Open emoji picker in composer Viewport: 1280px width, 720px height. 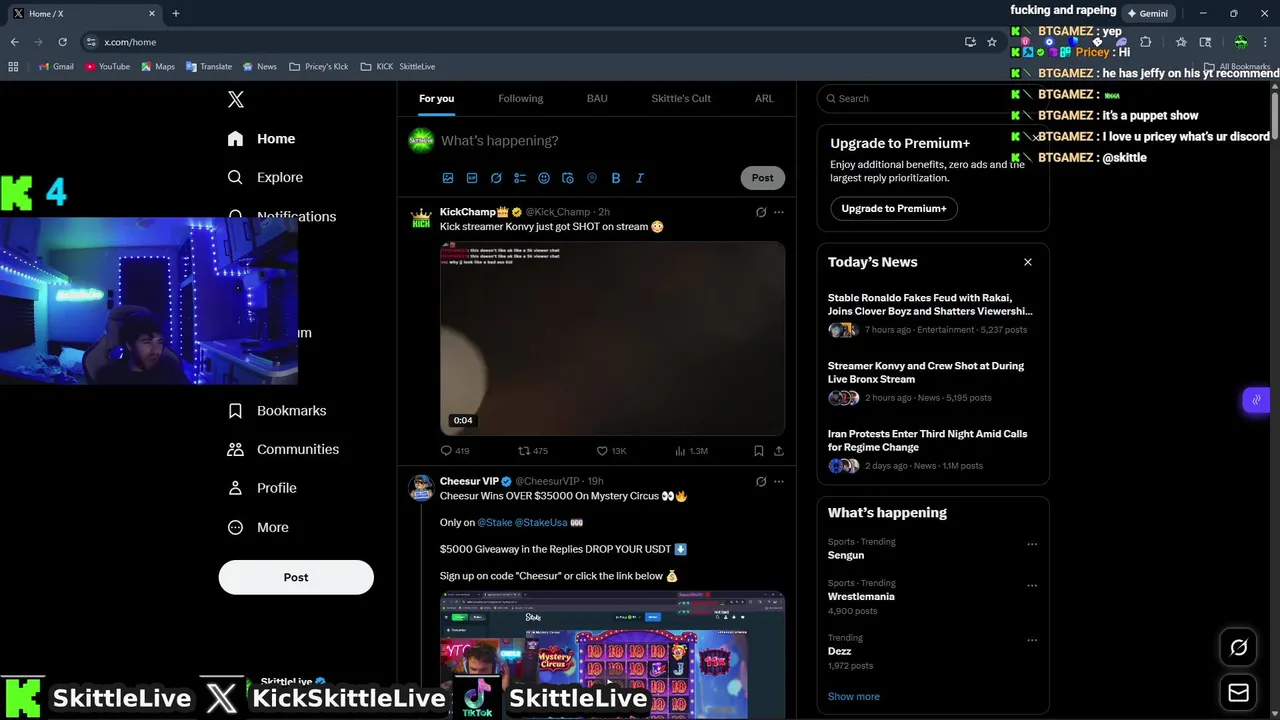point(544,178)
